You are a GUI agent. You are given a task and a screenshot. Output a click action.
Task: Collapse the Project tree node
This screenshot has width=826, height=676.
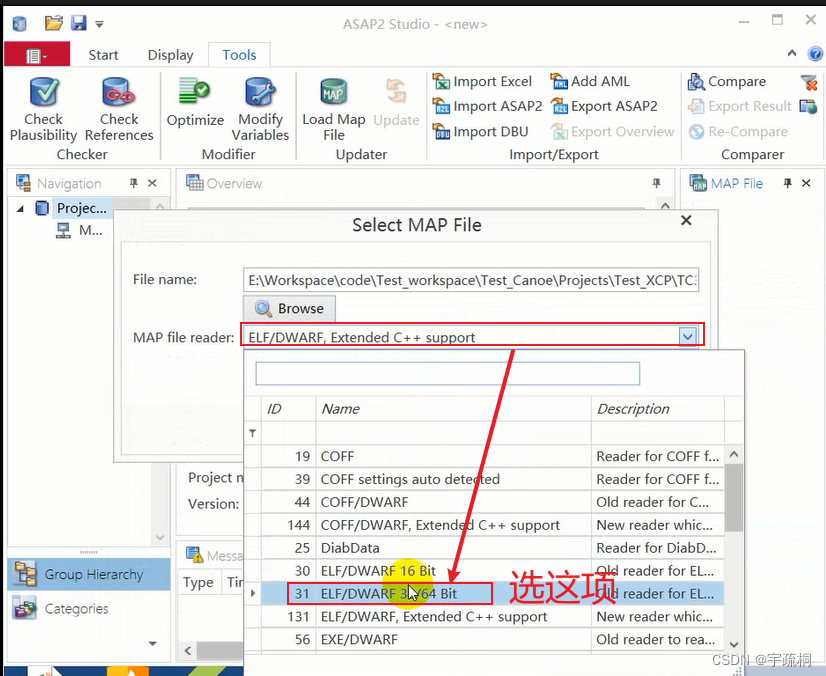(x=20, y=209)
